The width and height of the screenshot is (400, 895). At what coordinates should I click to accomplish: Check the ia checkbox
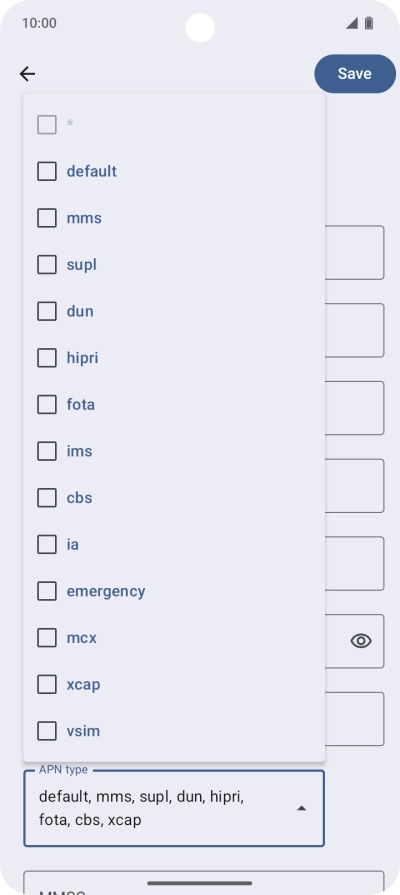(47, 545)
